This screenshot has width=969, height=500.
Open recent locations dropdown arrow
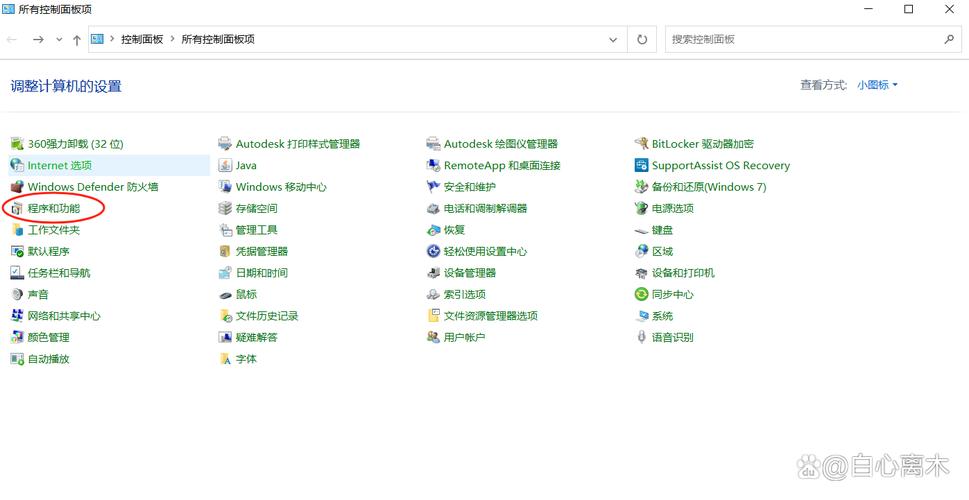(59, 40)
